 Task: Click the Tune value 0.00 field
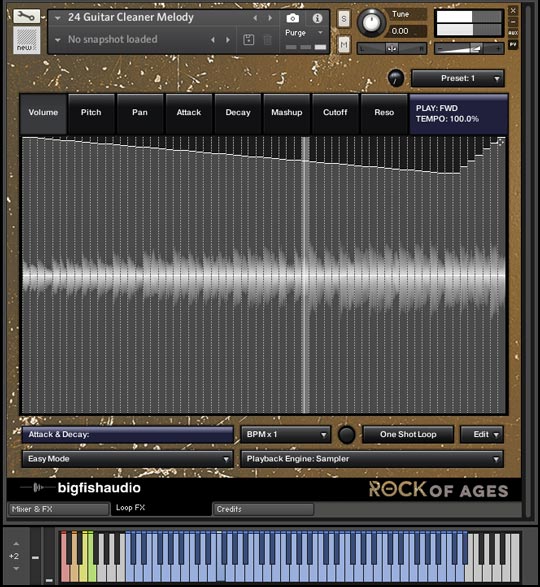point(407,31)
